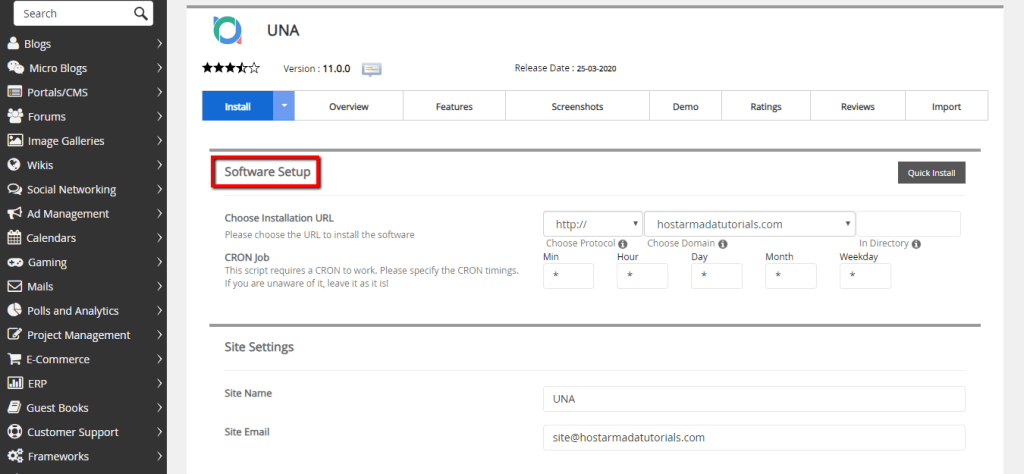Select the Install tab
The height and width of the screenshot is (474, 1024).
(x=238, y=106)
